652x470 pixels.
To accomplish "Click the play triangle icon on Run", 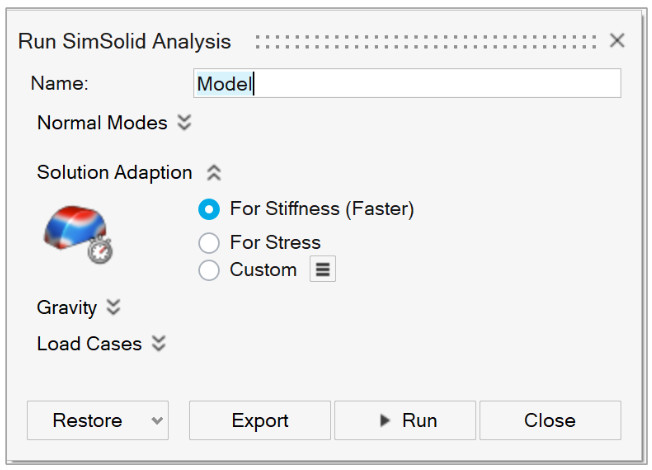I will (385, 421).
